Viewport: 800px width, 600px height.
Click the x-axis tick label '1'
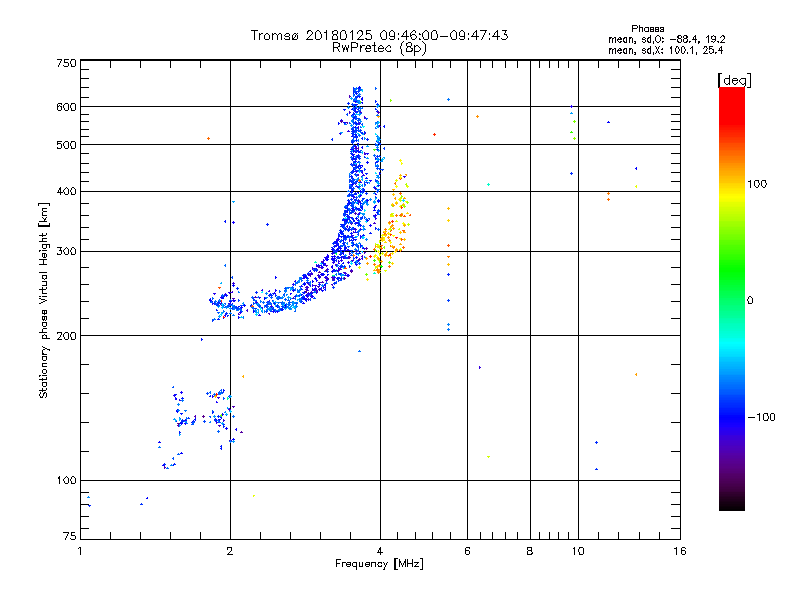80,551
